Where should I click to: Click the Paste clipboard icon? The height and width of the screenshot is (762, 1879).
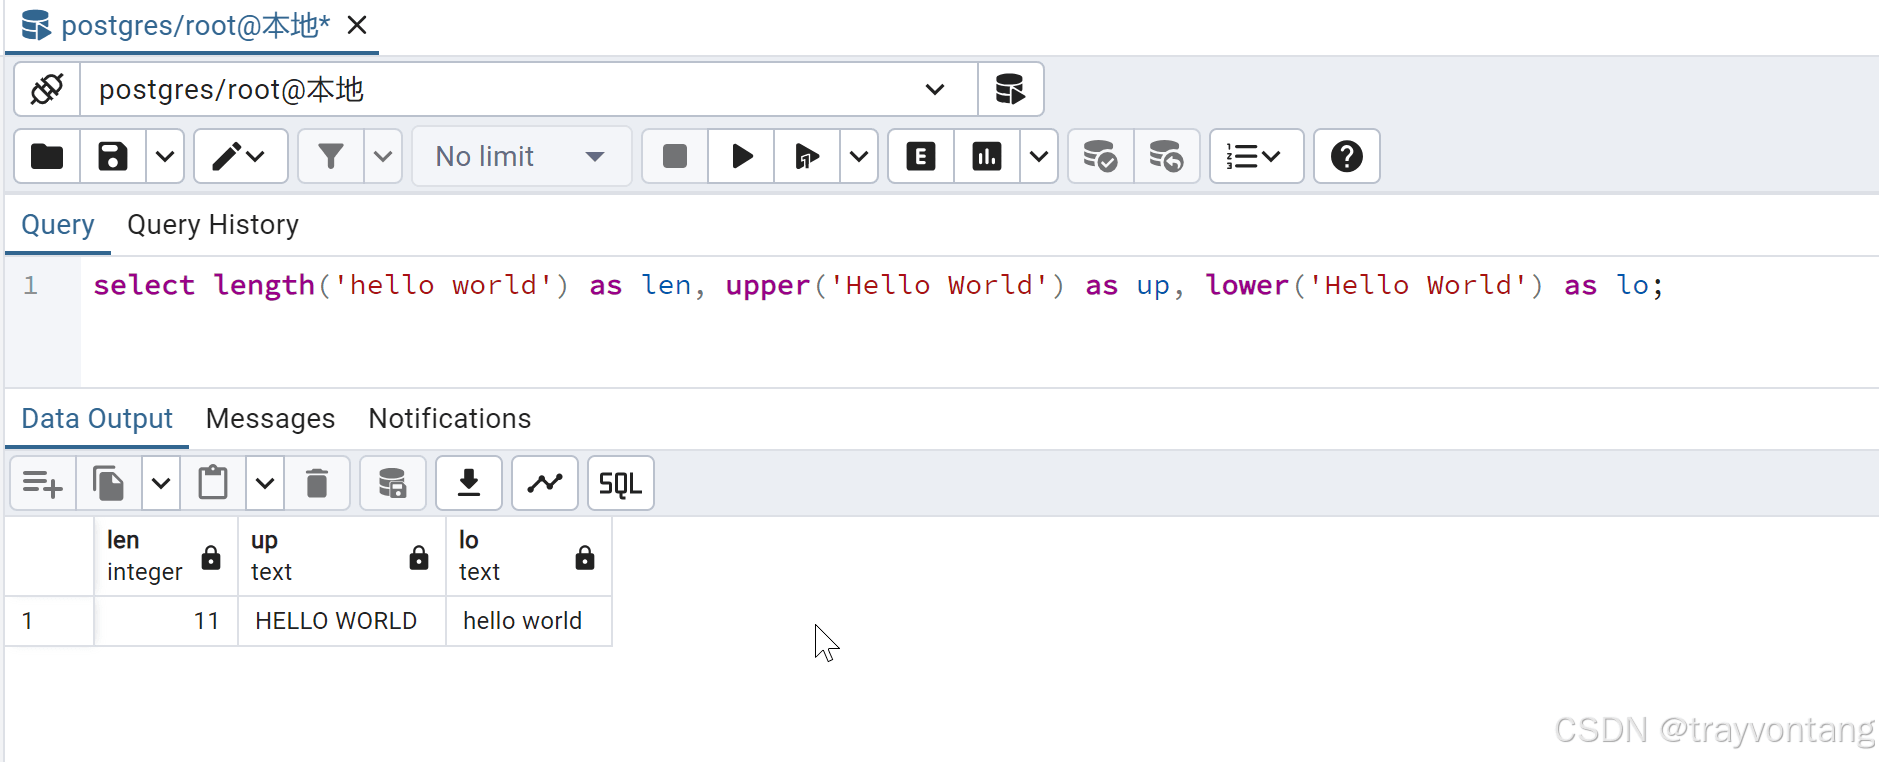[213, 483]
